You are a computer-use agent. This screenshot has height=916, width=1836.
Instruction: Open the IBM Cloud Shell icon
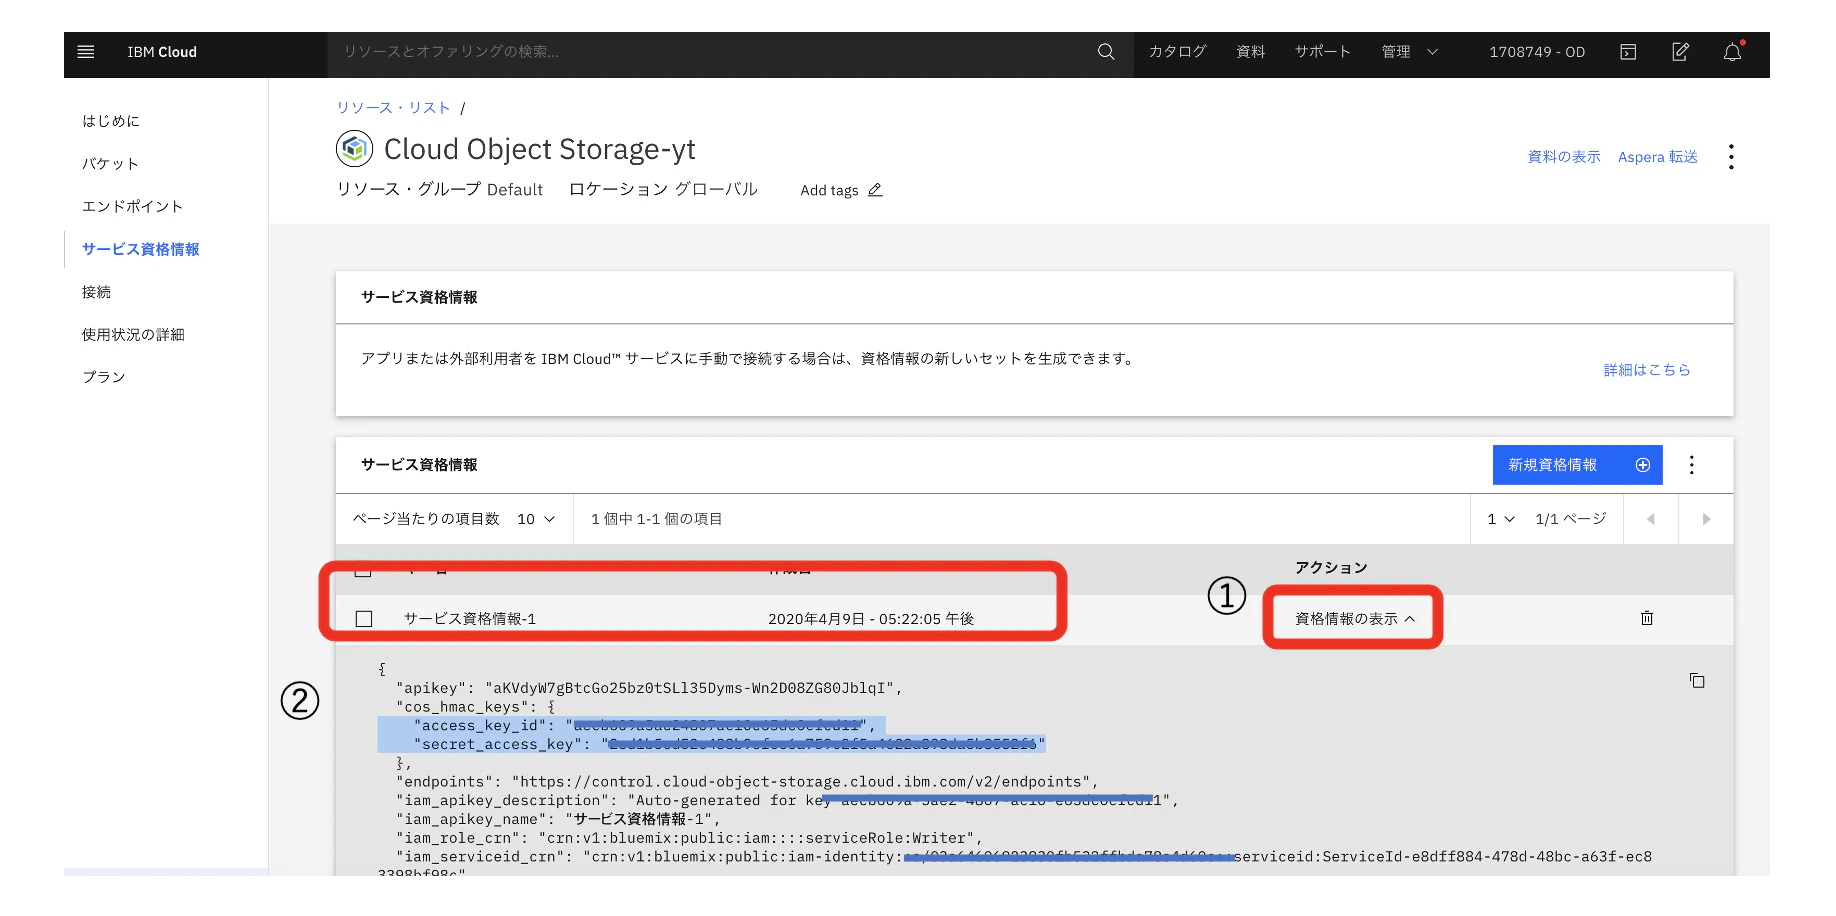(x=1628, y=52)
